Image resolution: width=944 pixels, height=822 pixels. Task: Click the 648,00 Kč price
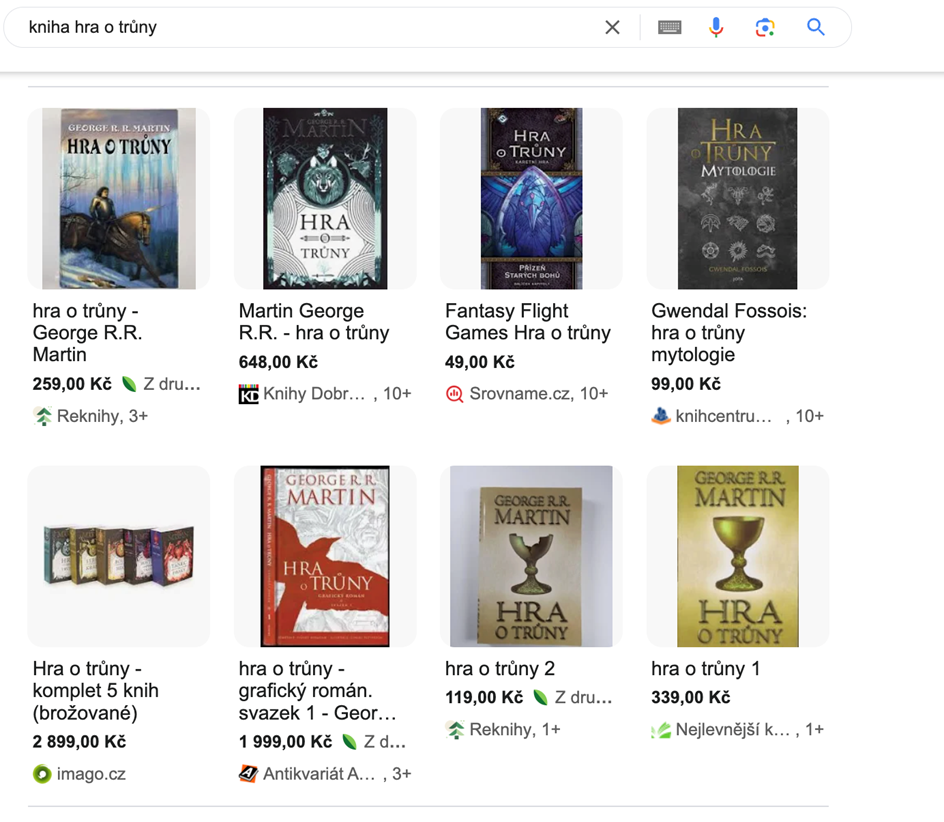pos(278,362)
